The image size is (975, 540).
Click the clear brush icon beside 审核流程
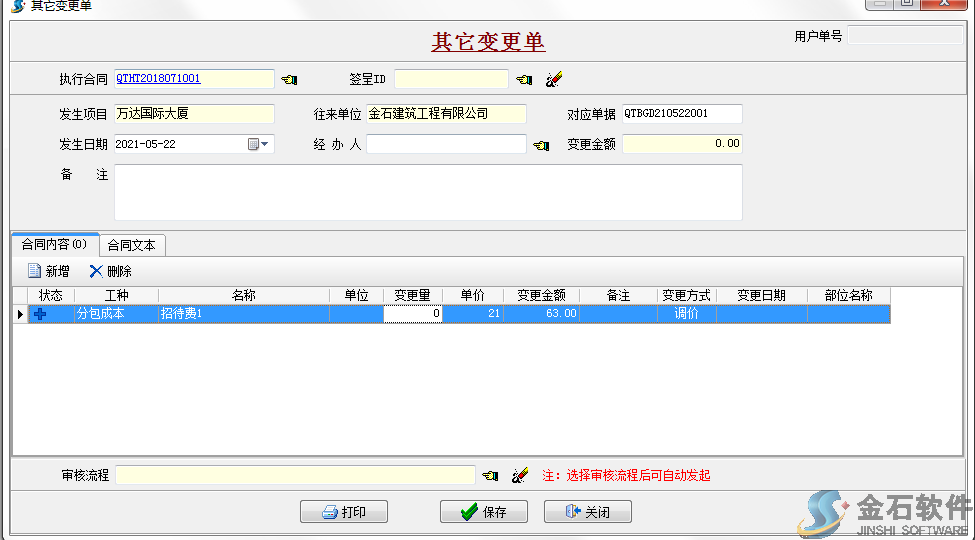click(519, 476)
